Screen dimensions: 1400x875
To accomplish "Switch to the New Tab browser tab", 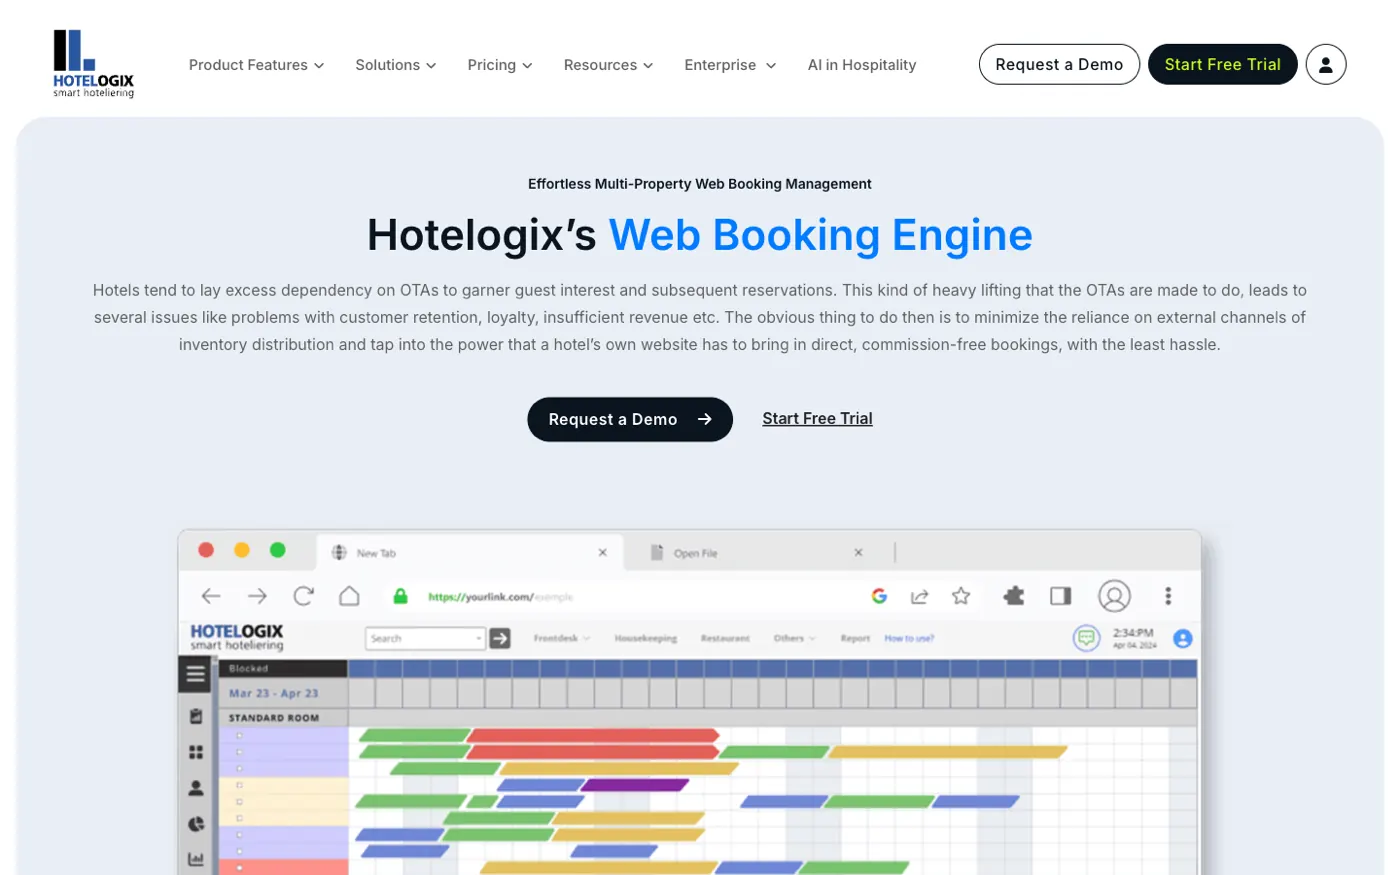I will (470, 552).
